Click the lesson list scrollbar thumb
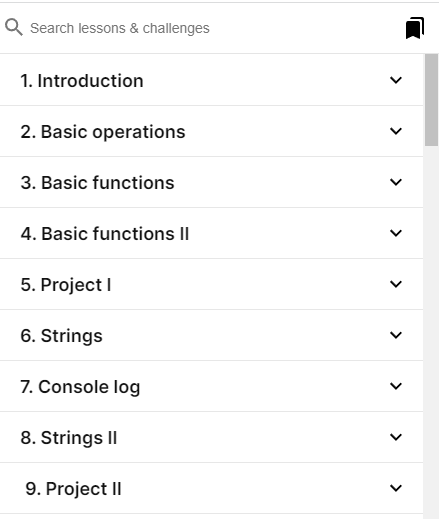This screenshot has height=519, width=439. coord(432,100)
